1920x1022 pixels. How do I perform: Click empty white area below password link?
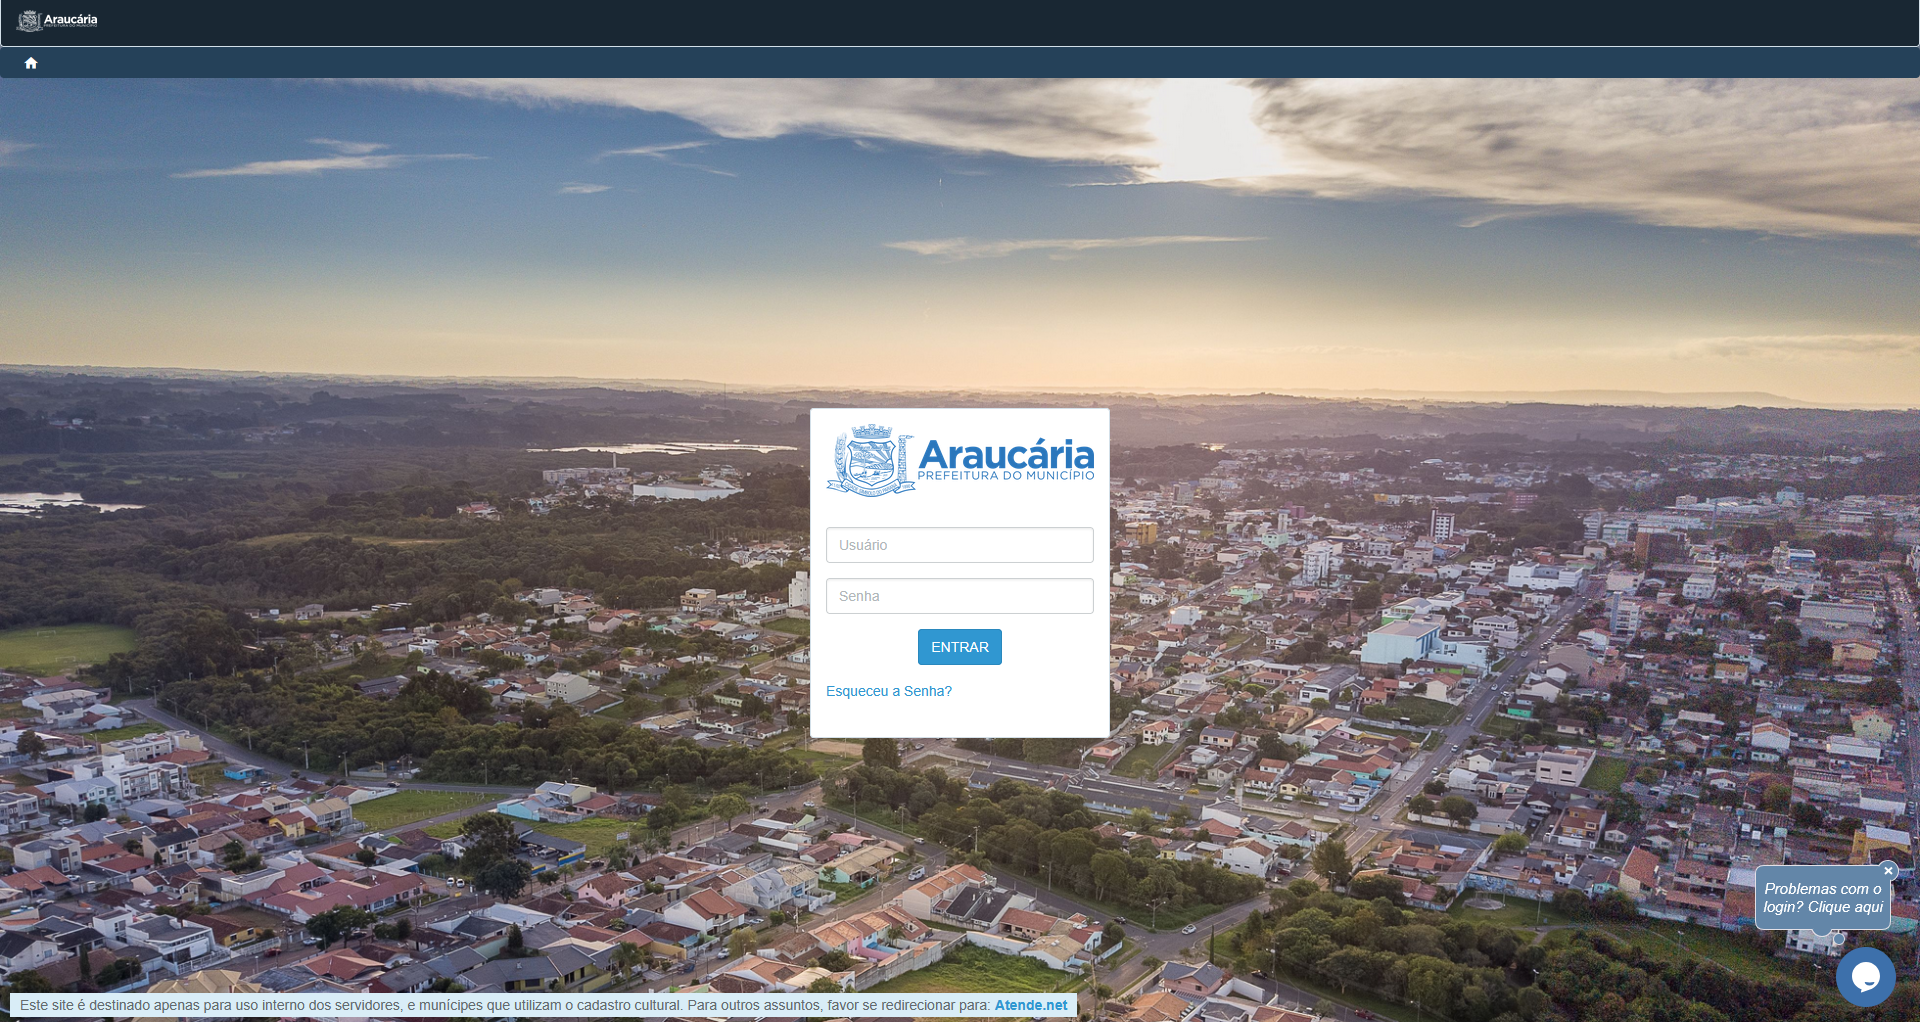point(960,718)
